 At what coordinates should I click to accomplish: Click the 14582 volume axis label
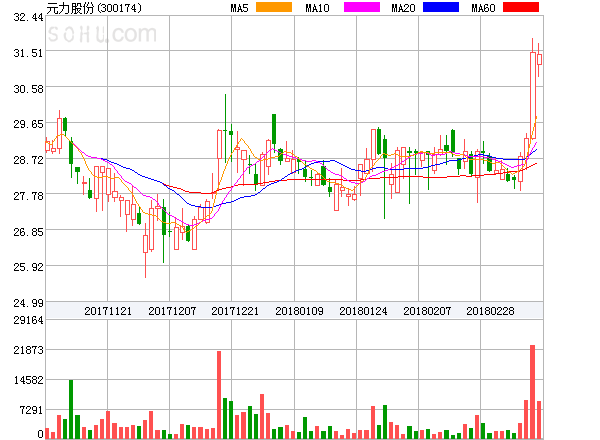28,380
